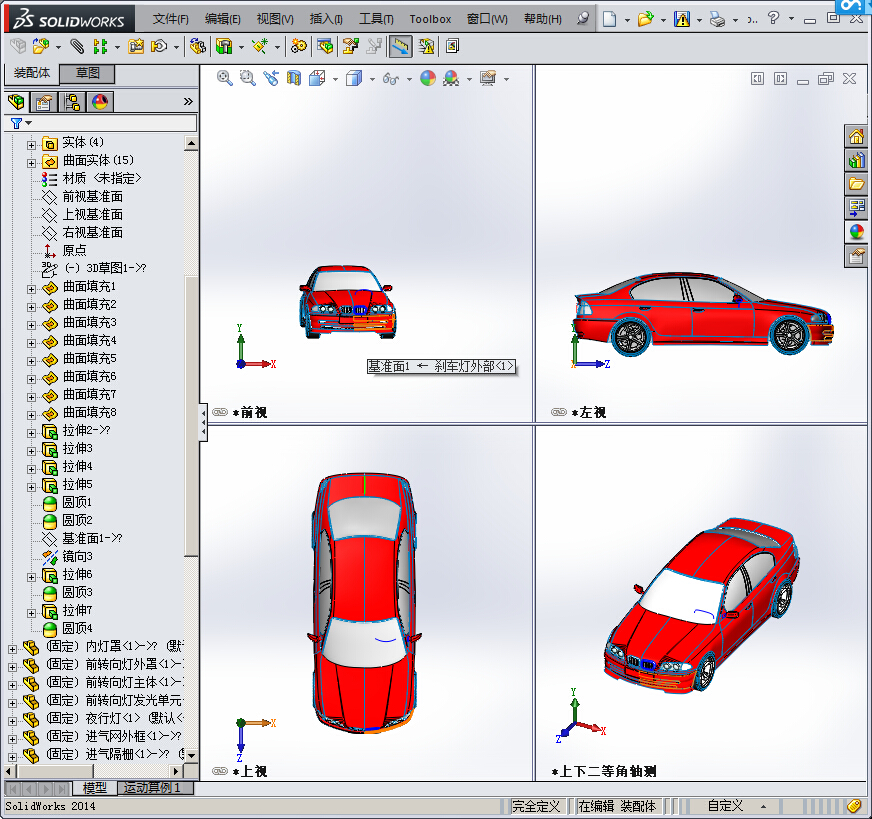Click the Apply Scene icon
872x819 pixels.
point(451,78)
